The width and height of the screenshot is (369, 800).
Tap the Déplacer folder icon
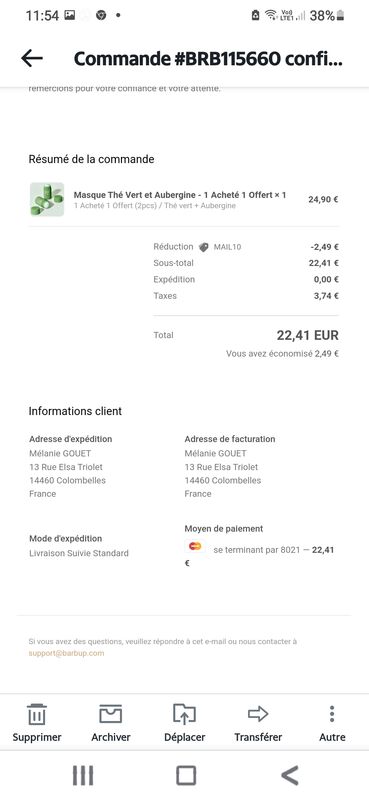pyautogui.click(x=184, y=714)
